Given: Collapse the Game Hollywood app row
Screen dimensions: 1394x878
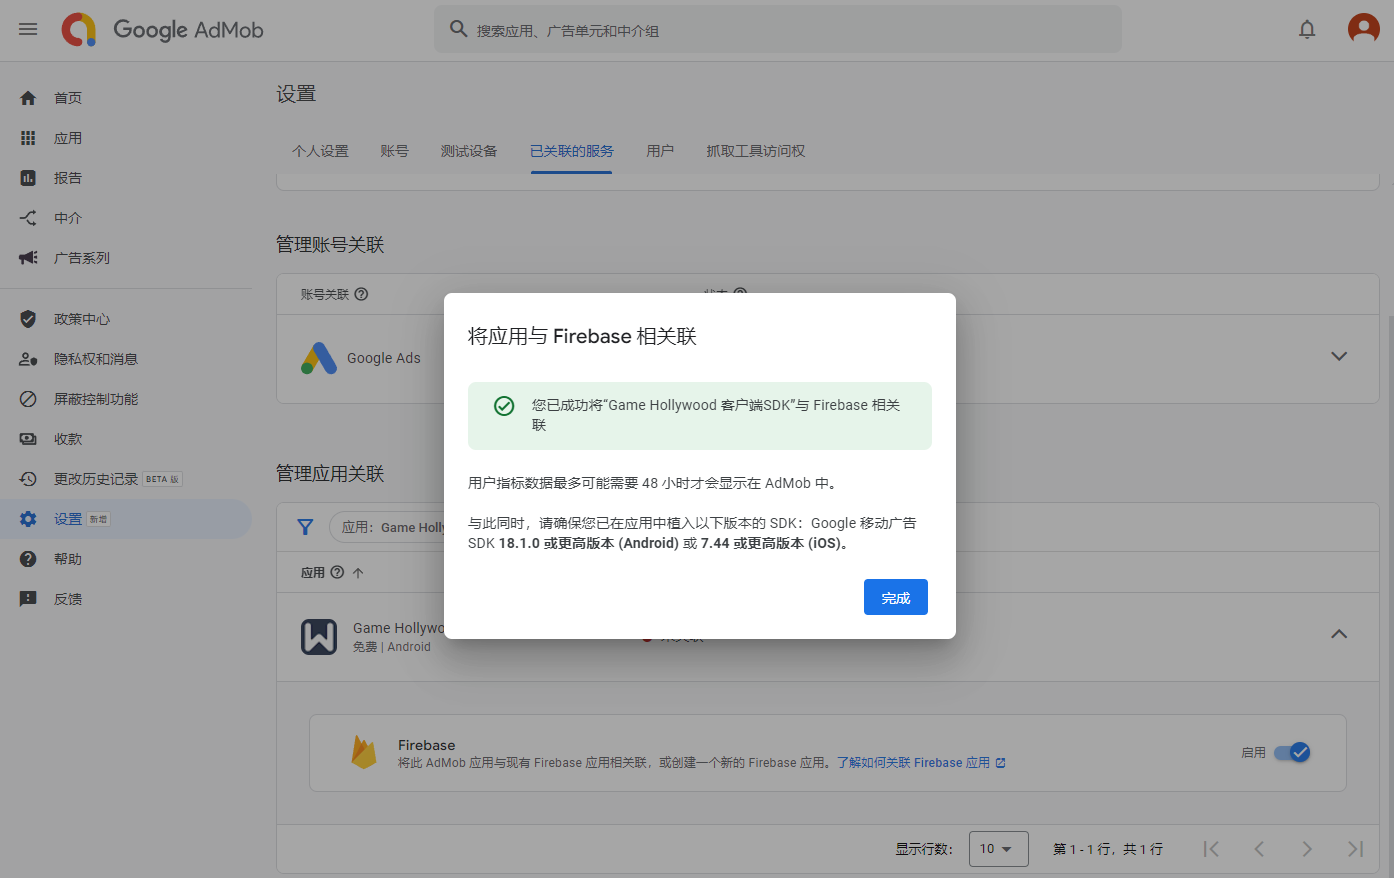Looking at the screenshot, I should 1339,634.
